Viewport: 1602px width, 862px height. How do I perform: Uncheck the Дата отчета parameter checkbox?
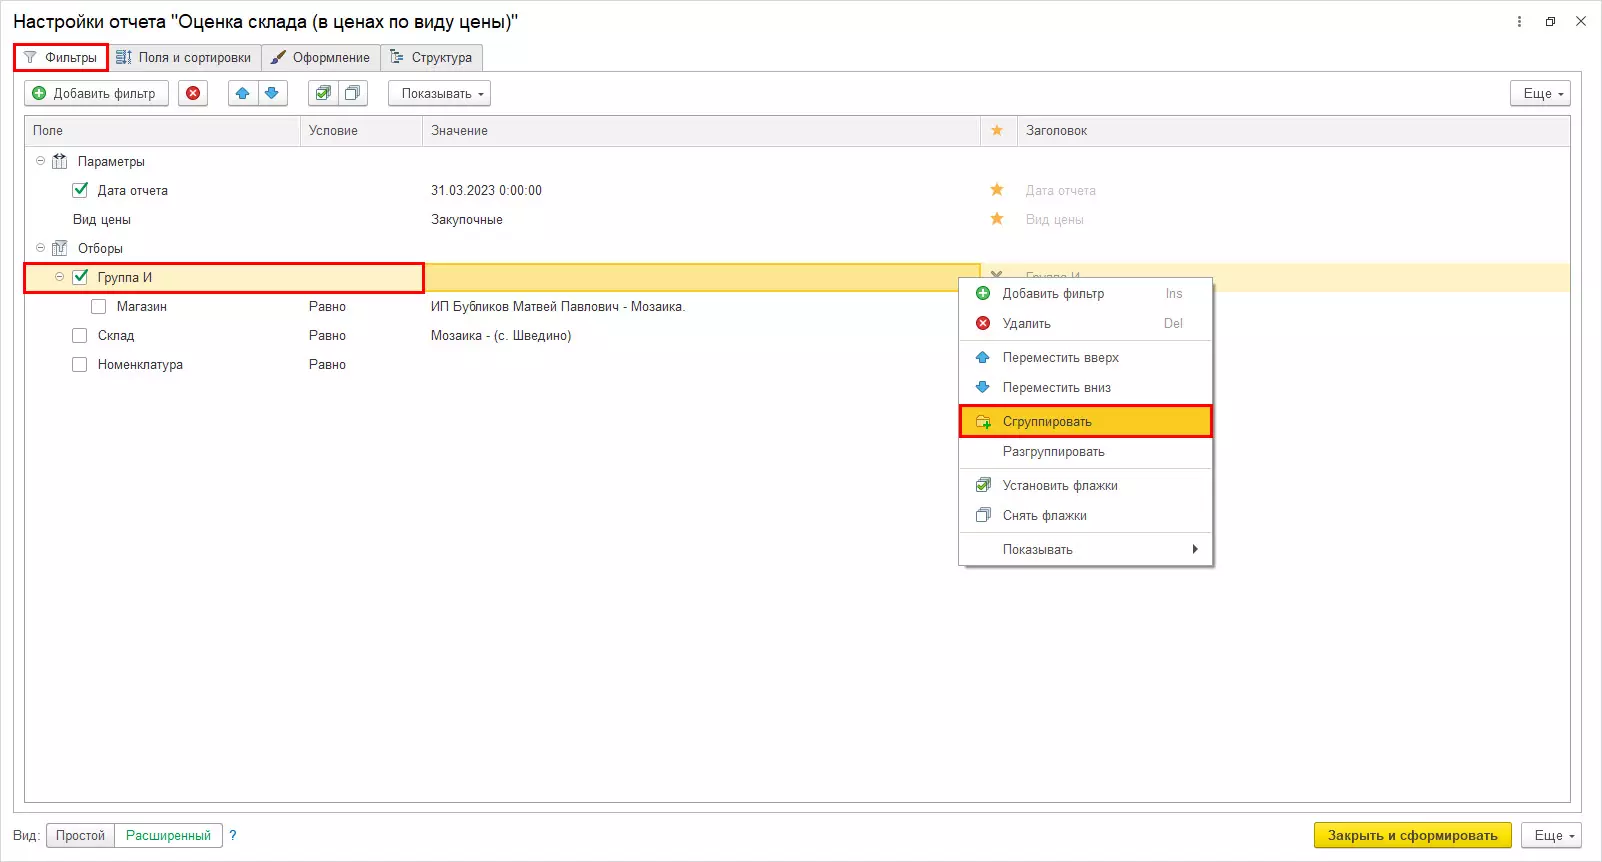(x=80, y=190)
